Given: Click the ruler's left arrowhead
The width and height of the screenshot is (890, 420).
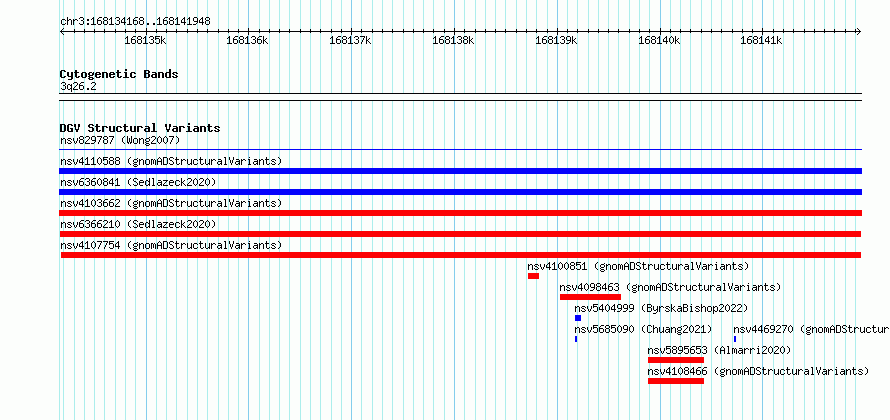Looking at the screenshot, I should click(x=62, y=31).
